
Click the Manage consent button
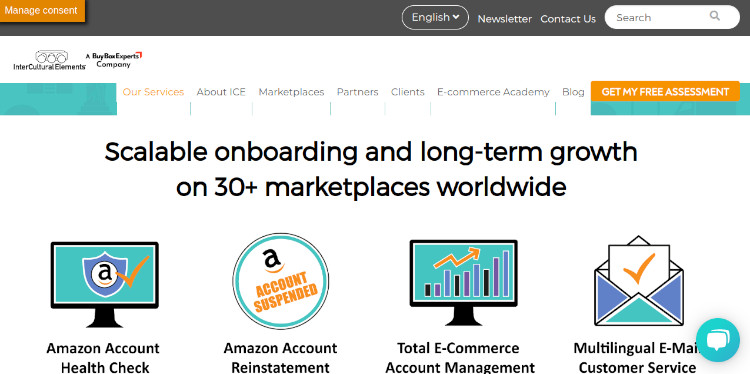[x=42, y=11]
